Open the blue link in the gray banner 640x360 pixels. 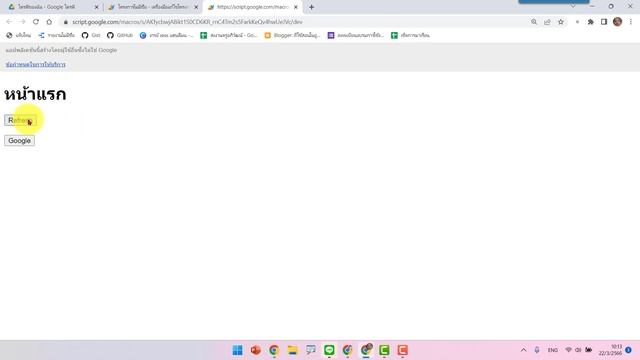(x=36, y=64)
